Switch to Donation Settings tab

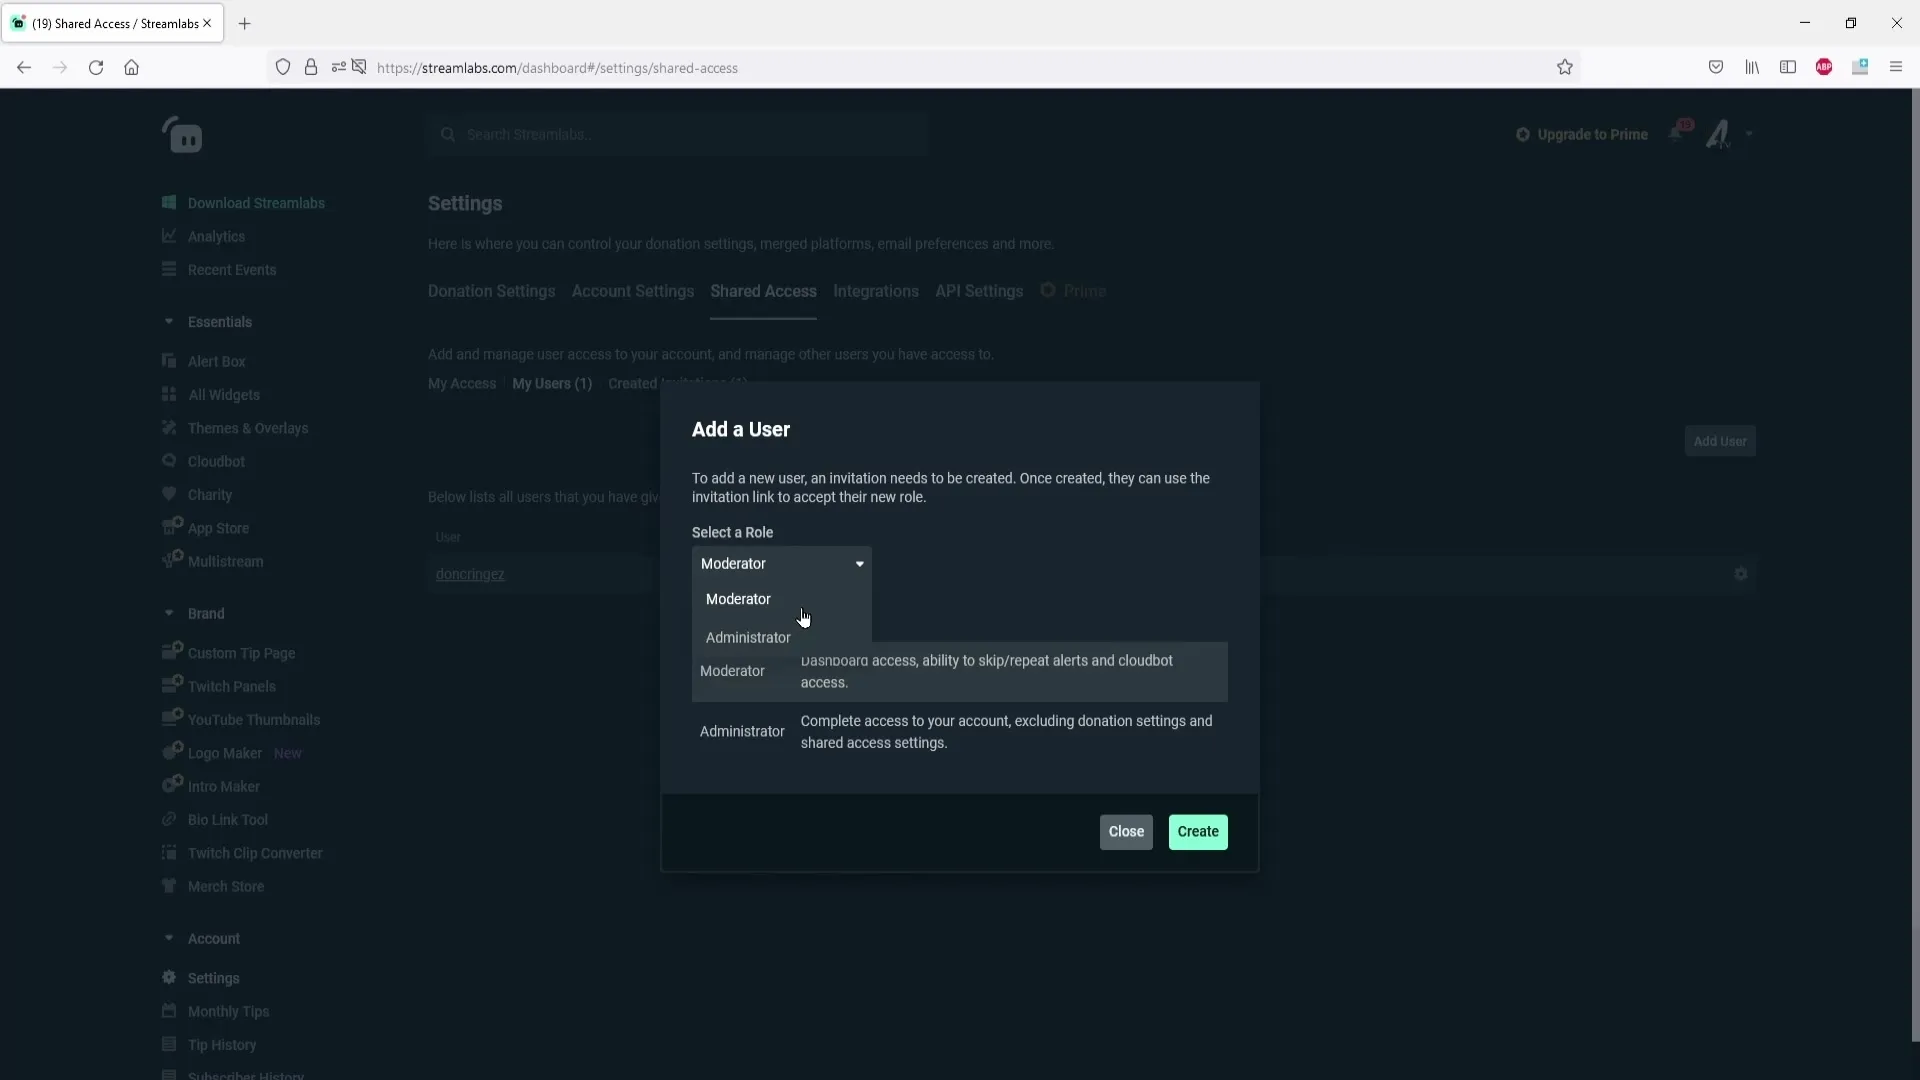[x=491, y=291]
